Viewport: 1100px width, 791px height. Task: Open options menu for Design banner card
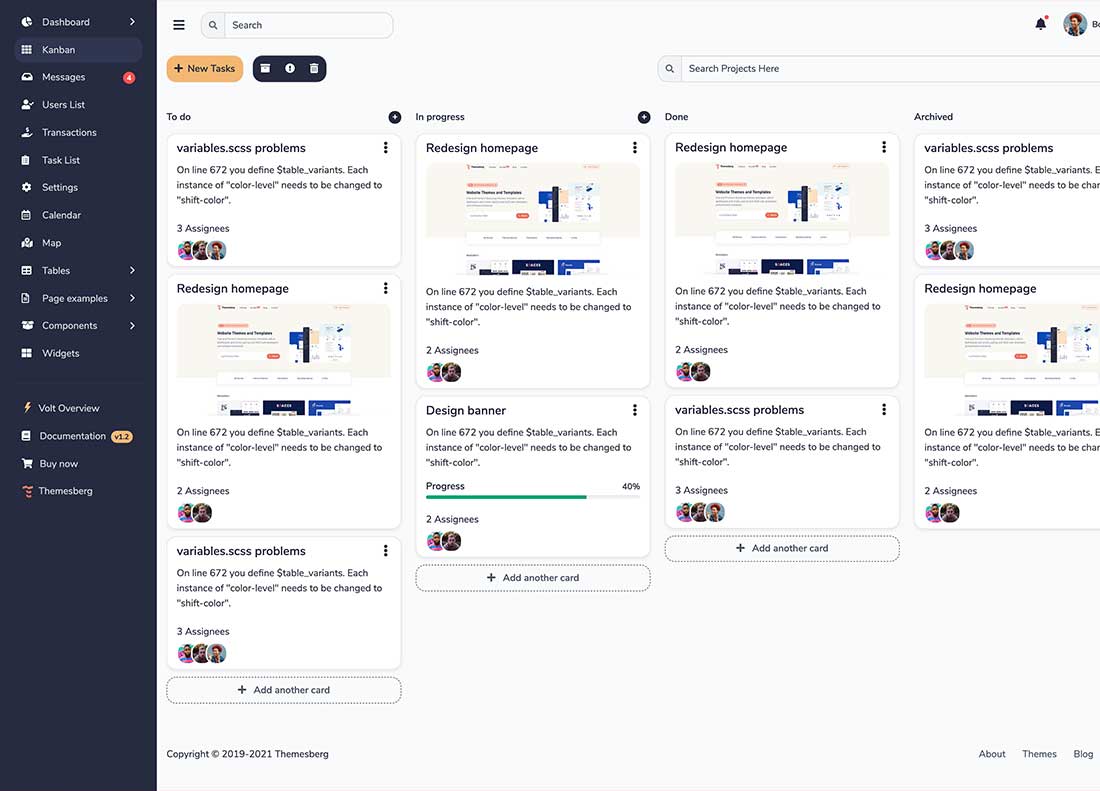pyautogui.click(x=635, y=410)
